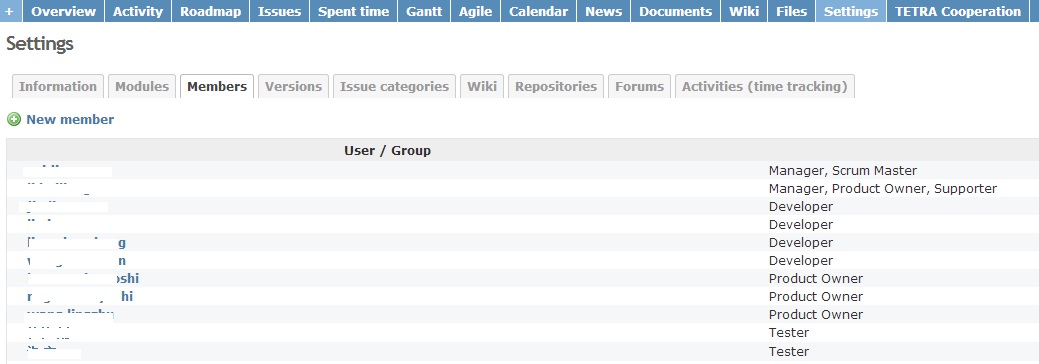Open the plus menu in top navigation
1039x364 pixels.
point(11,11)
